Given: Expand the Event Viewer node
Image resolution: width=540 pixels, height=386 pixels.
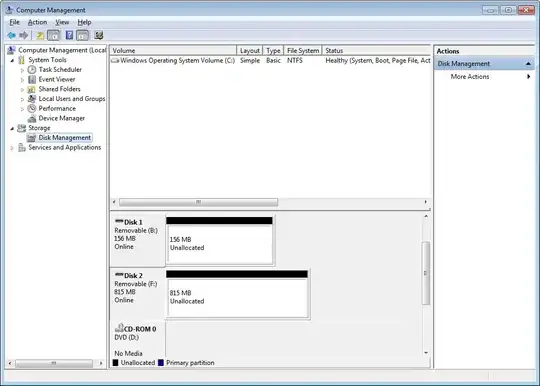Looking at the screenshot, I should pyautogui.click(x=22, y=80).
